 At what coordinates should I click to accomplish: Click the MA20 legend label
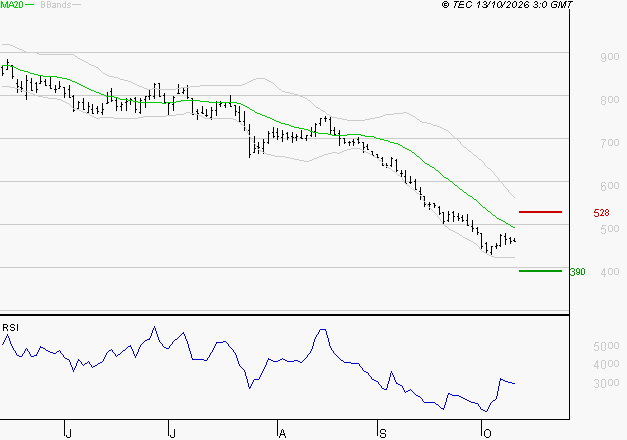pos(11,5)
